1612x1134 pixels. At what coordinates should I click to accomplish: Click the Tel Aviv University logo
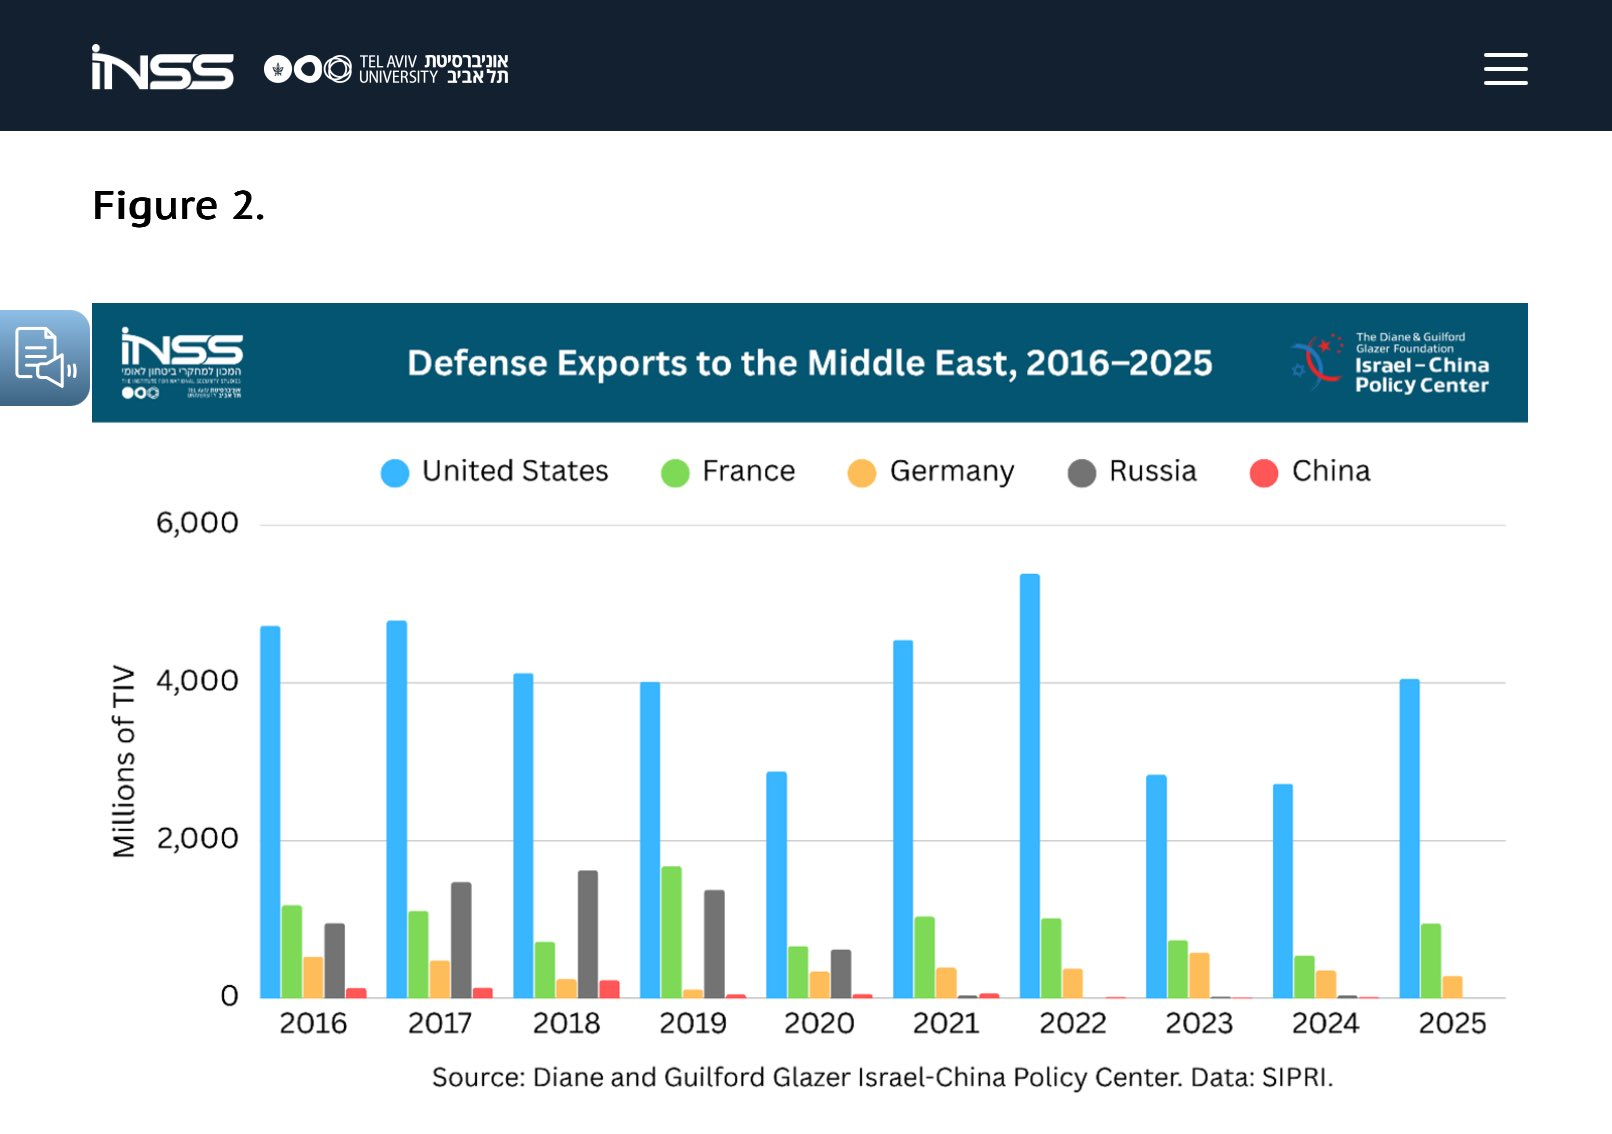point(386,69)
